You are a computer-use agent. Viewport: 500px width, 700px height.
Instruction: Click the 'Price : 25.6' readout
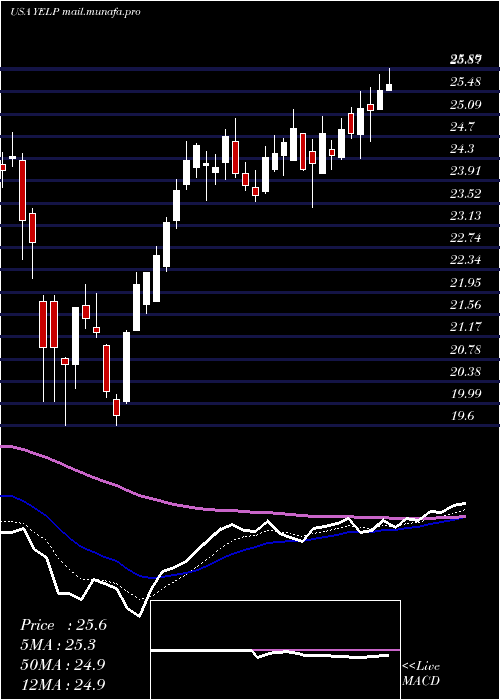pos(63,625)
